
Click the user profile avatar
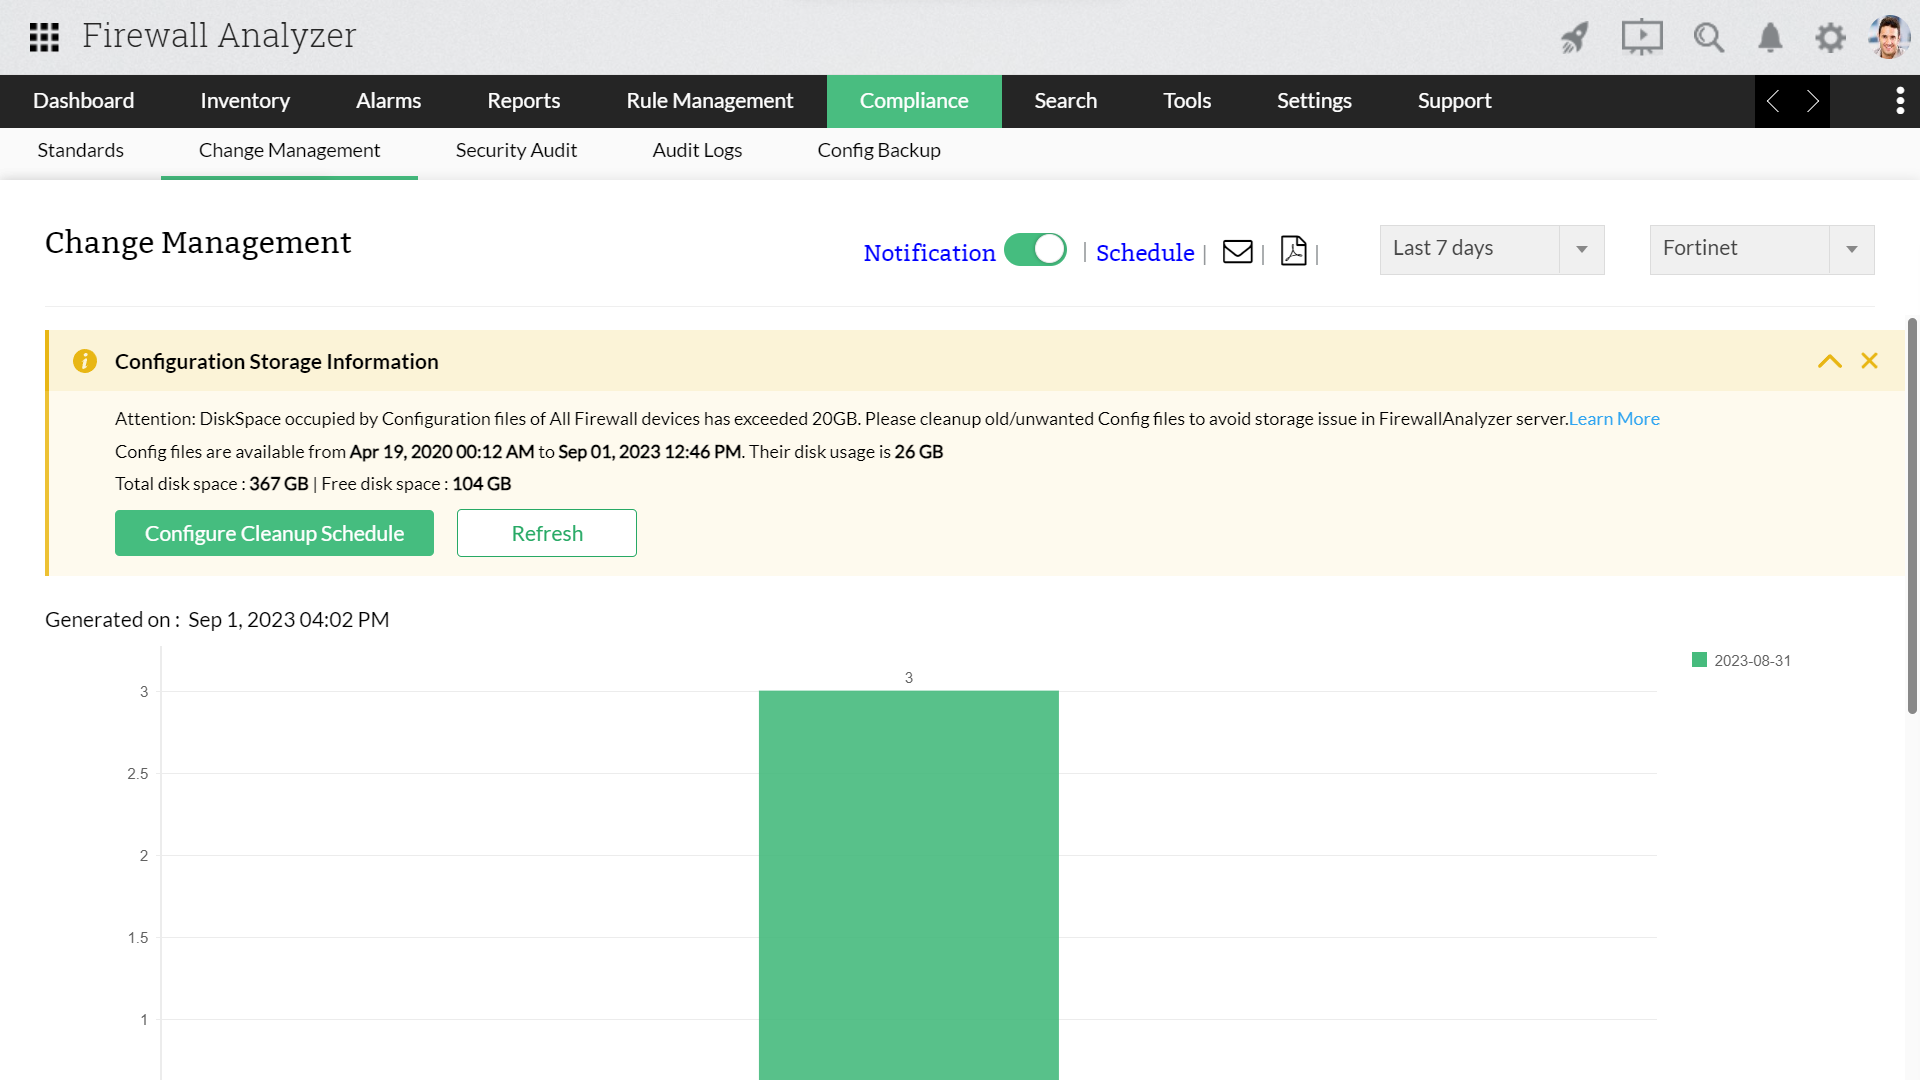click(1888, 37)
